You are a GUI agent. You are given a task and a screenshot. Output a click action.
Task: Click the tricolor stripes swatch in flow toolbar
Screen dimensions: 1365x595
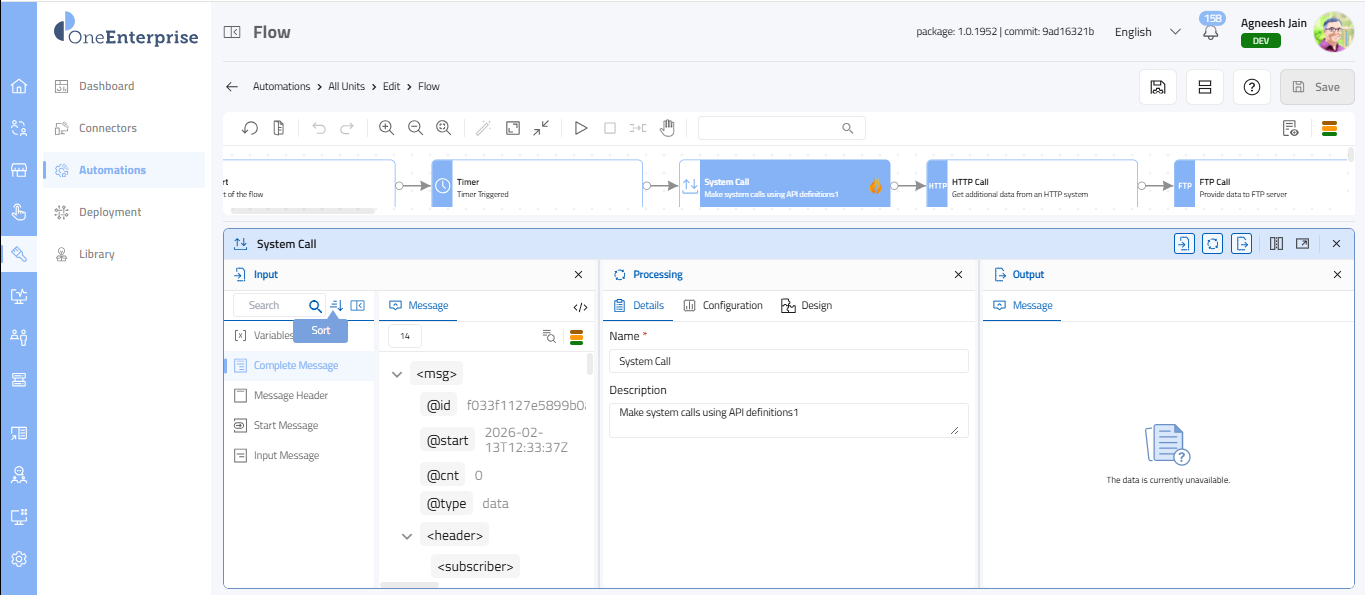click(1330, 128)
